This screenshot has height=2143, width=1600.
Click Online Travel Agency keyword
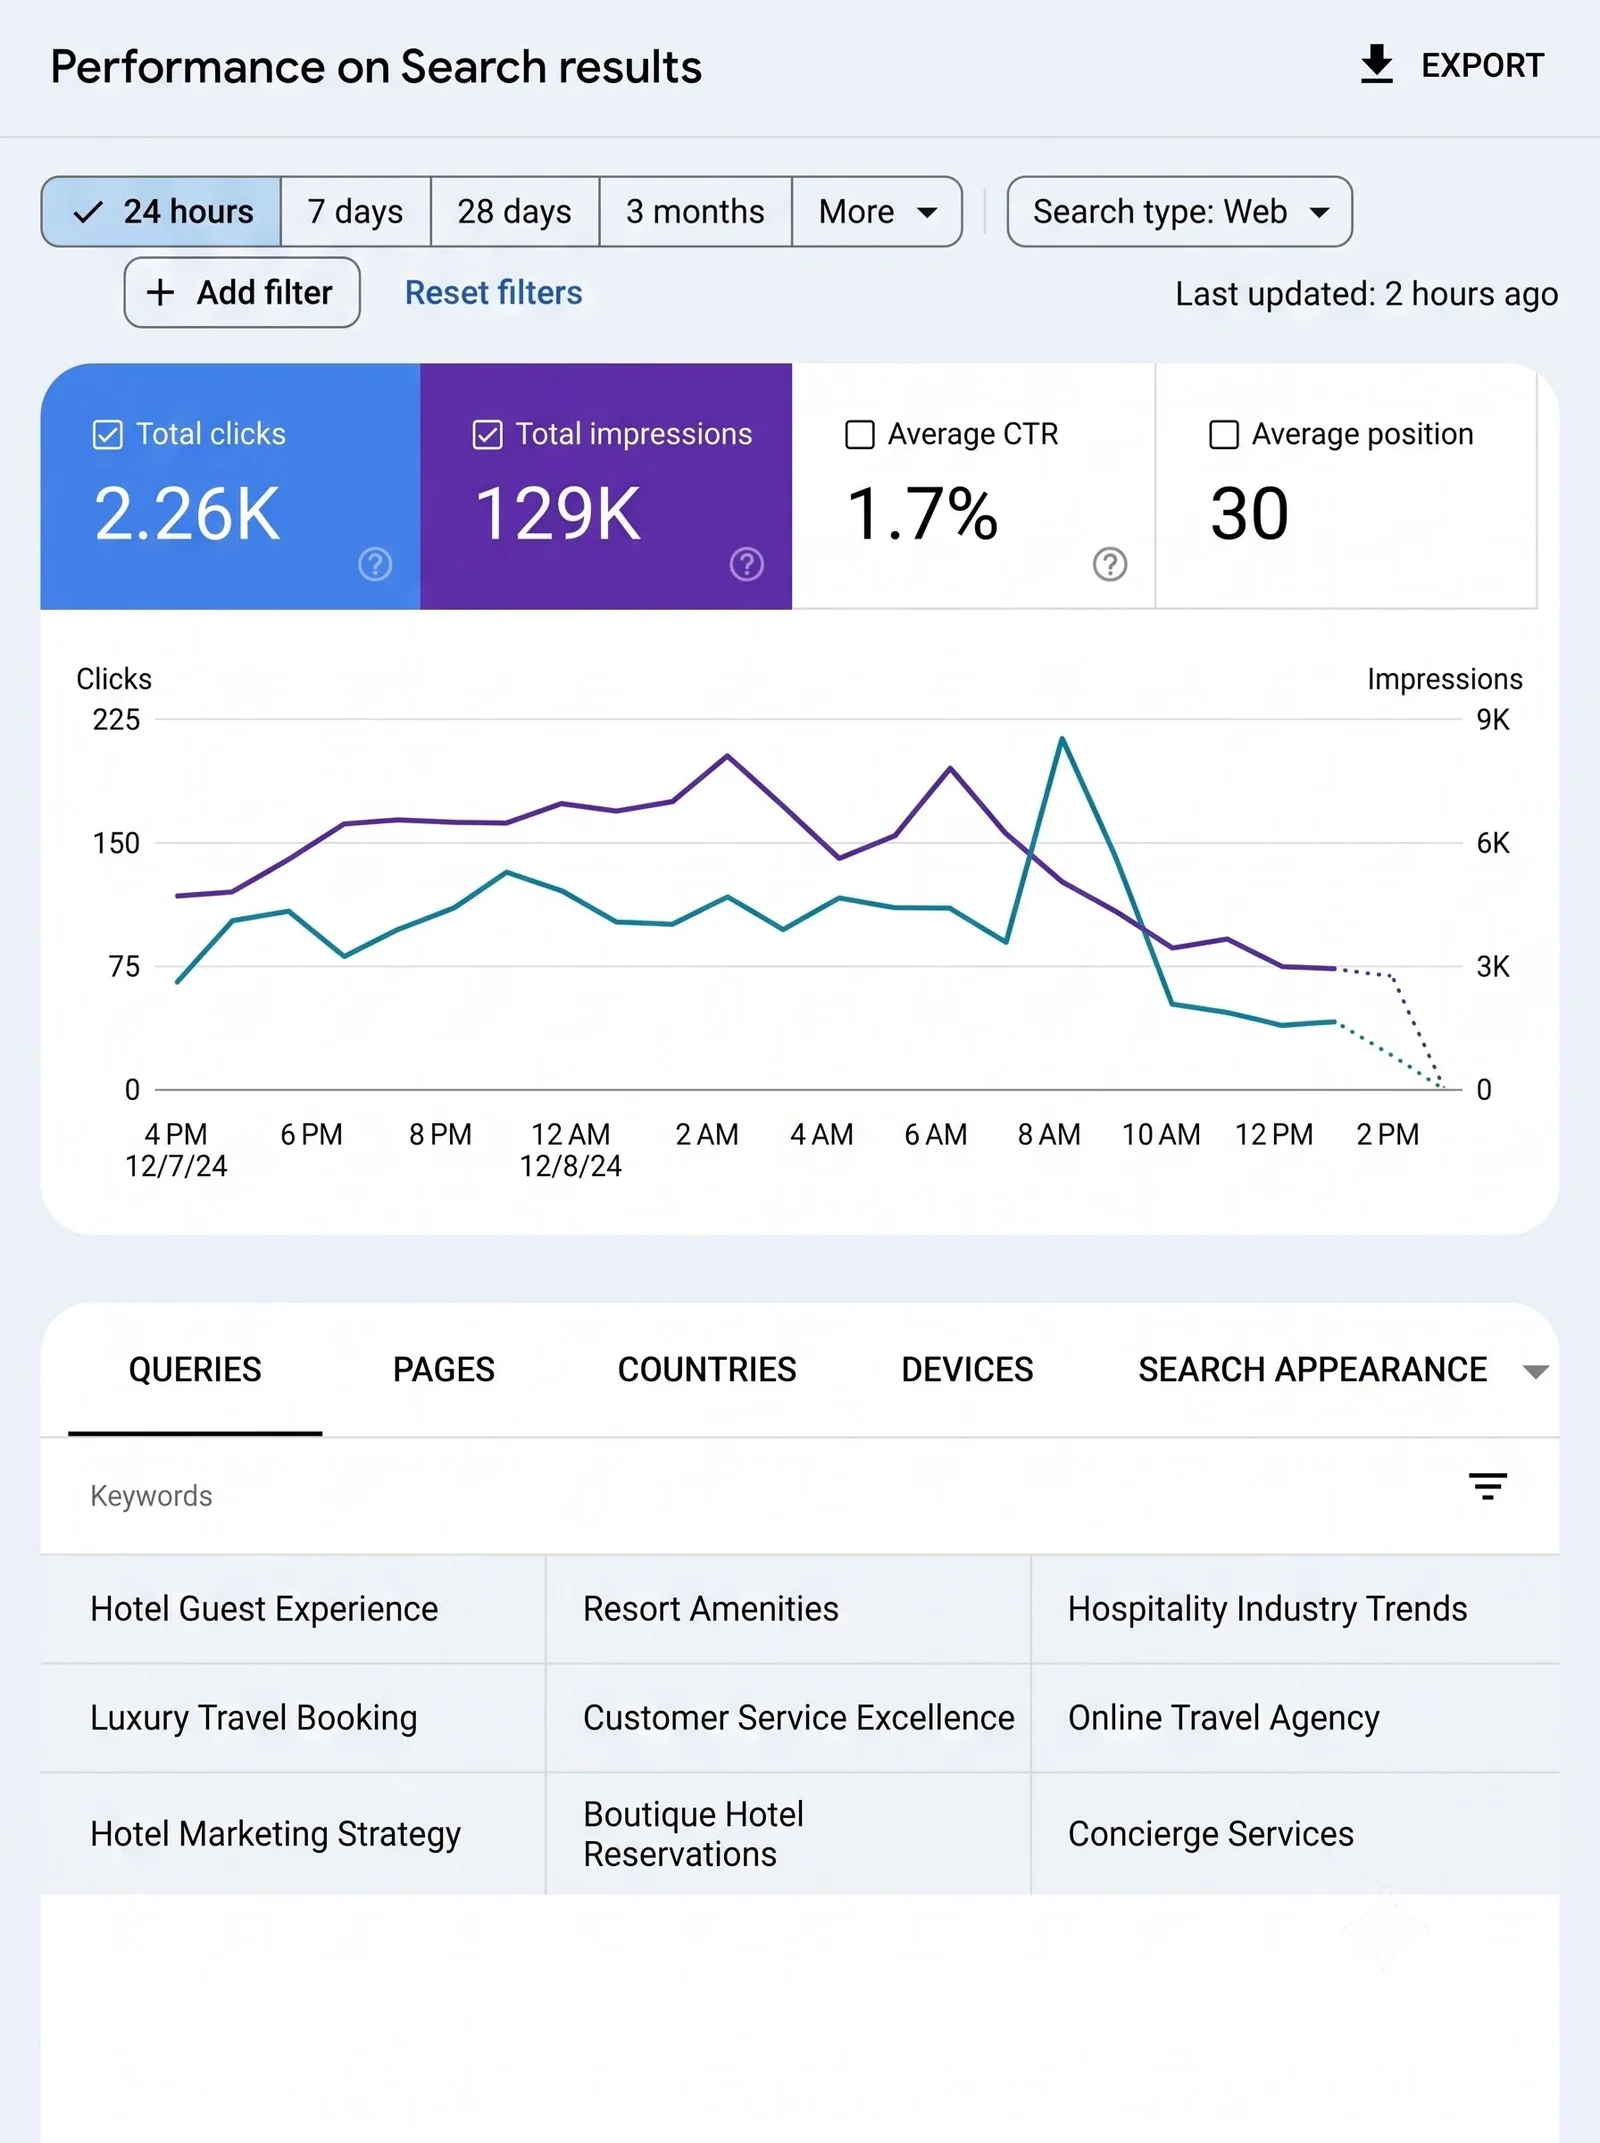(x=1223, y=1718)
